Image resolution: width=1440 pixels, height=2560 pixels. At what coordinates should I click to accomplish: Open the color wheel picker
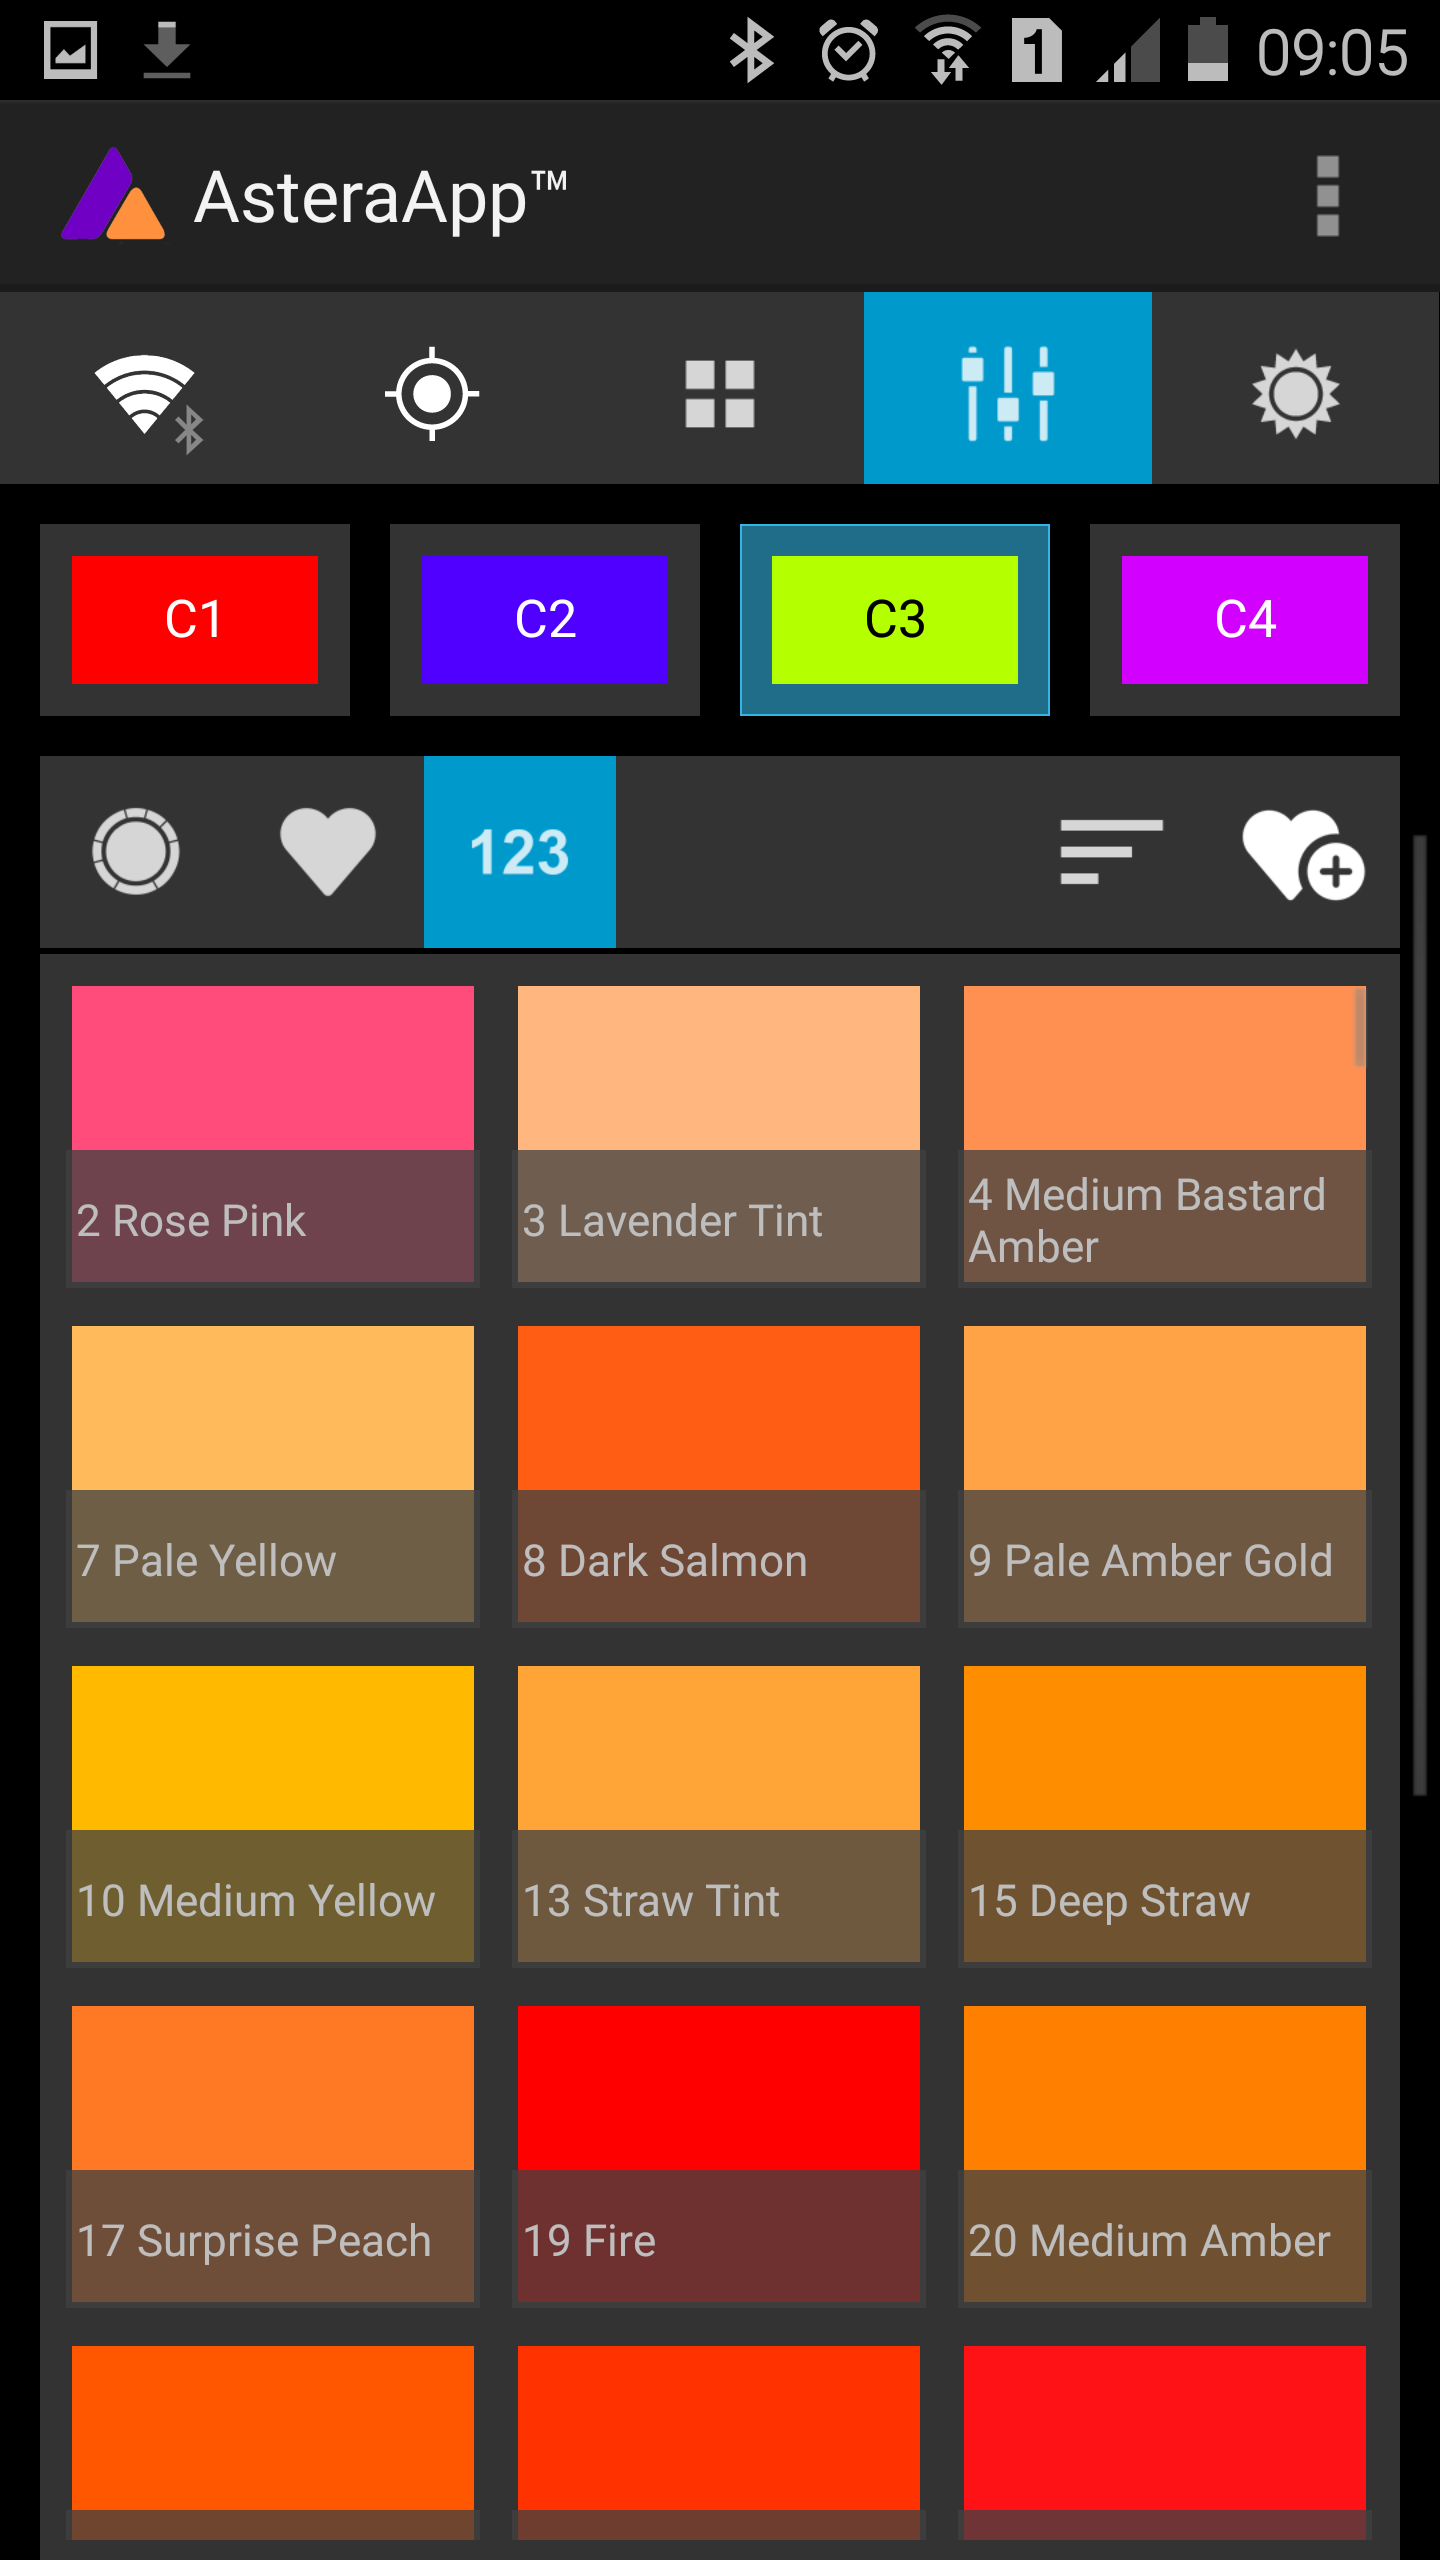[x=136, y=852]
